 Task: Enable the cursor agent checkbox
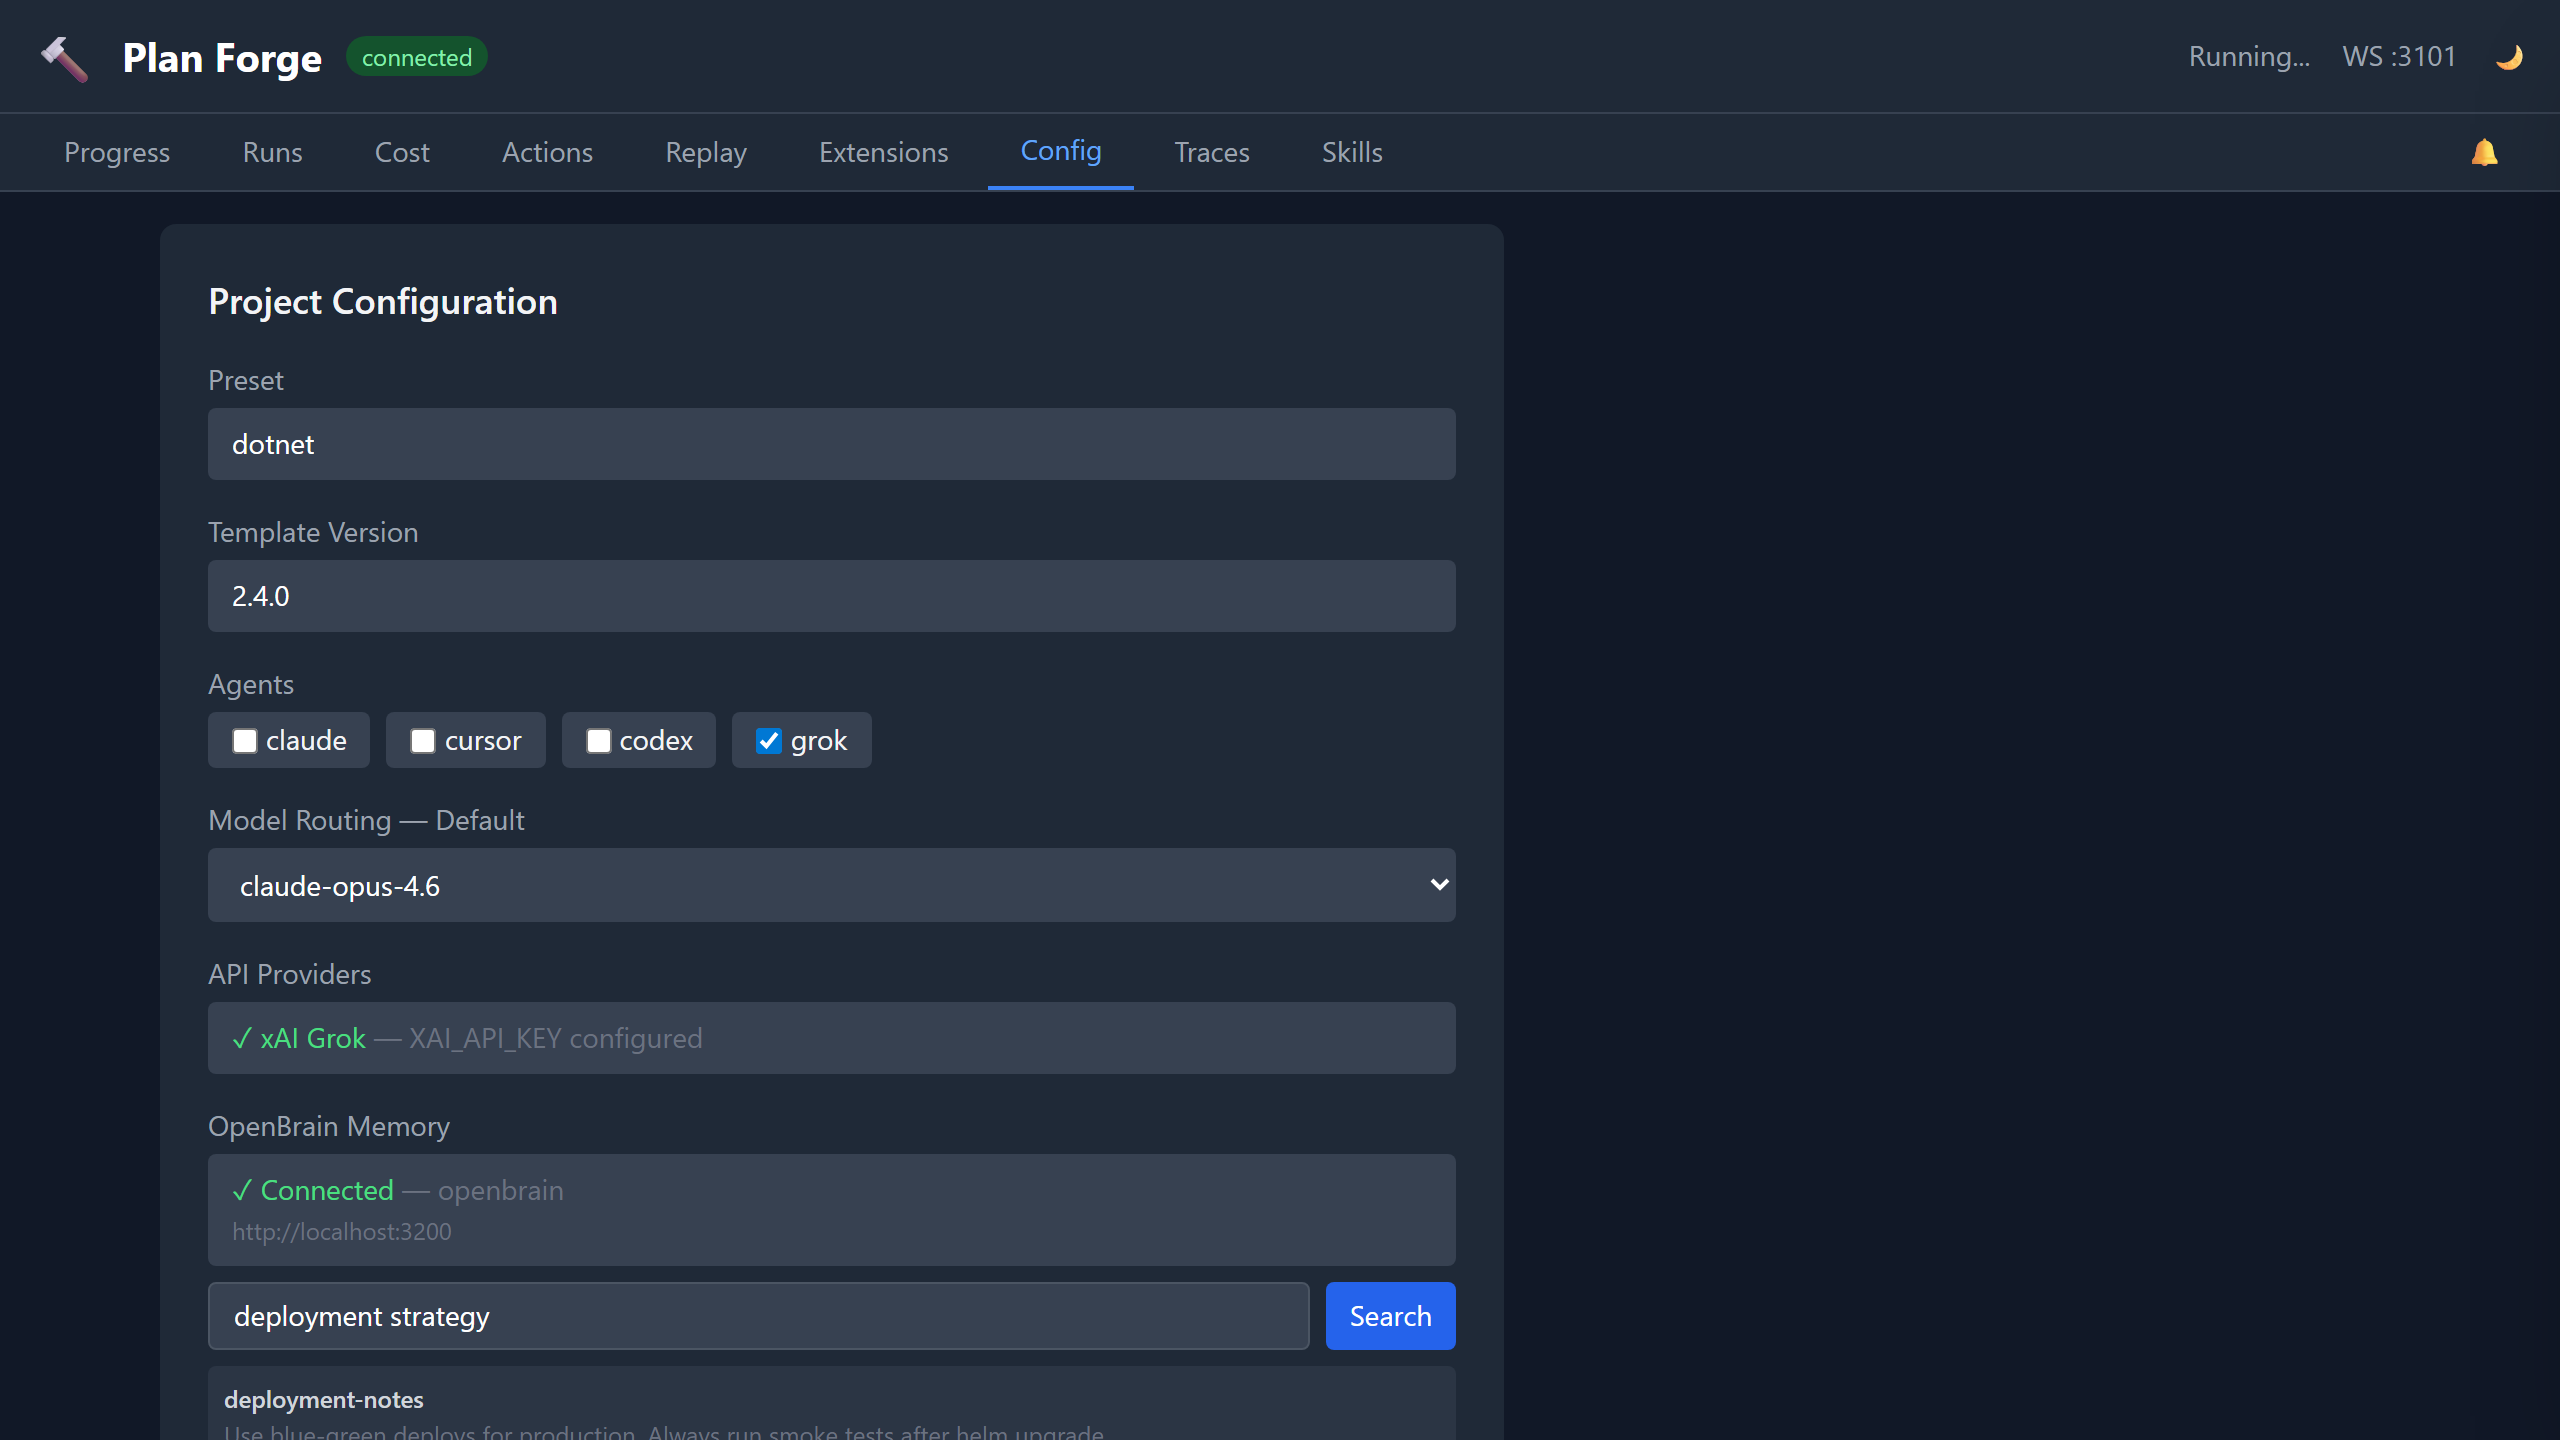(422, 740)
